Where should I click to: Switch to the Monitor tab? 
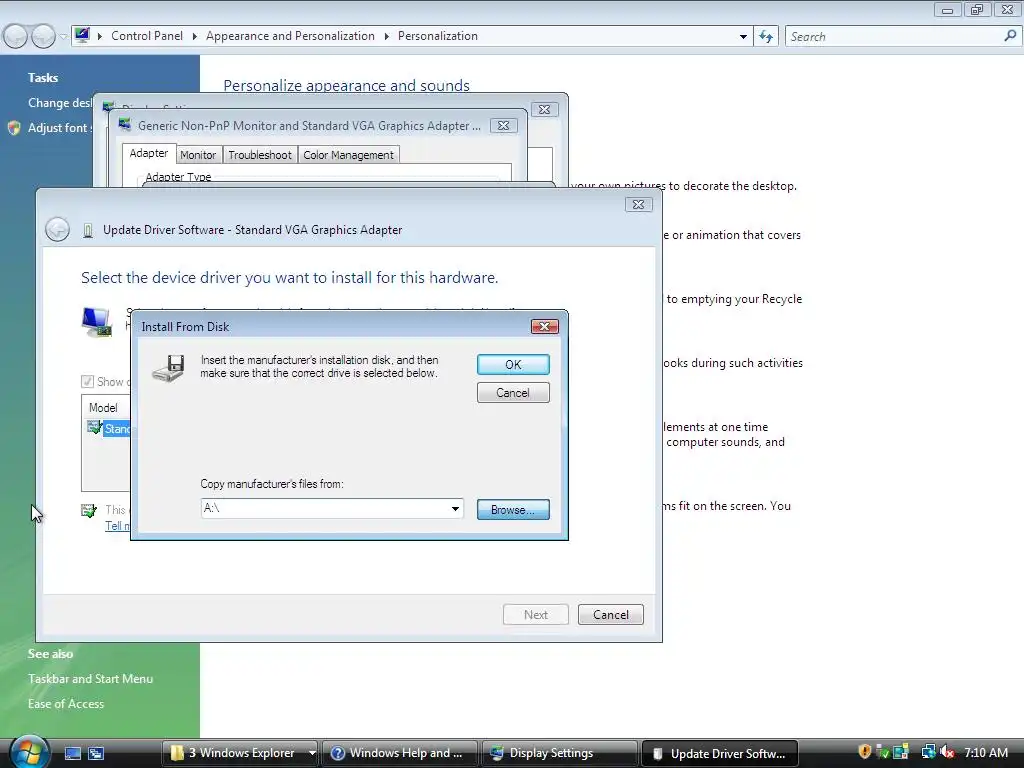198,155
